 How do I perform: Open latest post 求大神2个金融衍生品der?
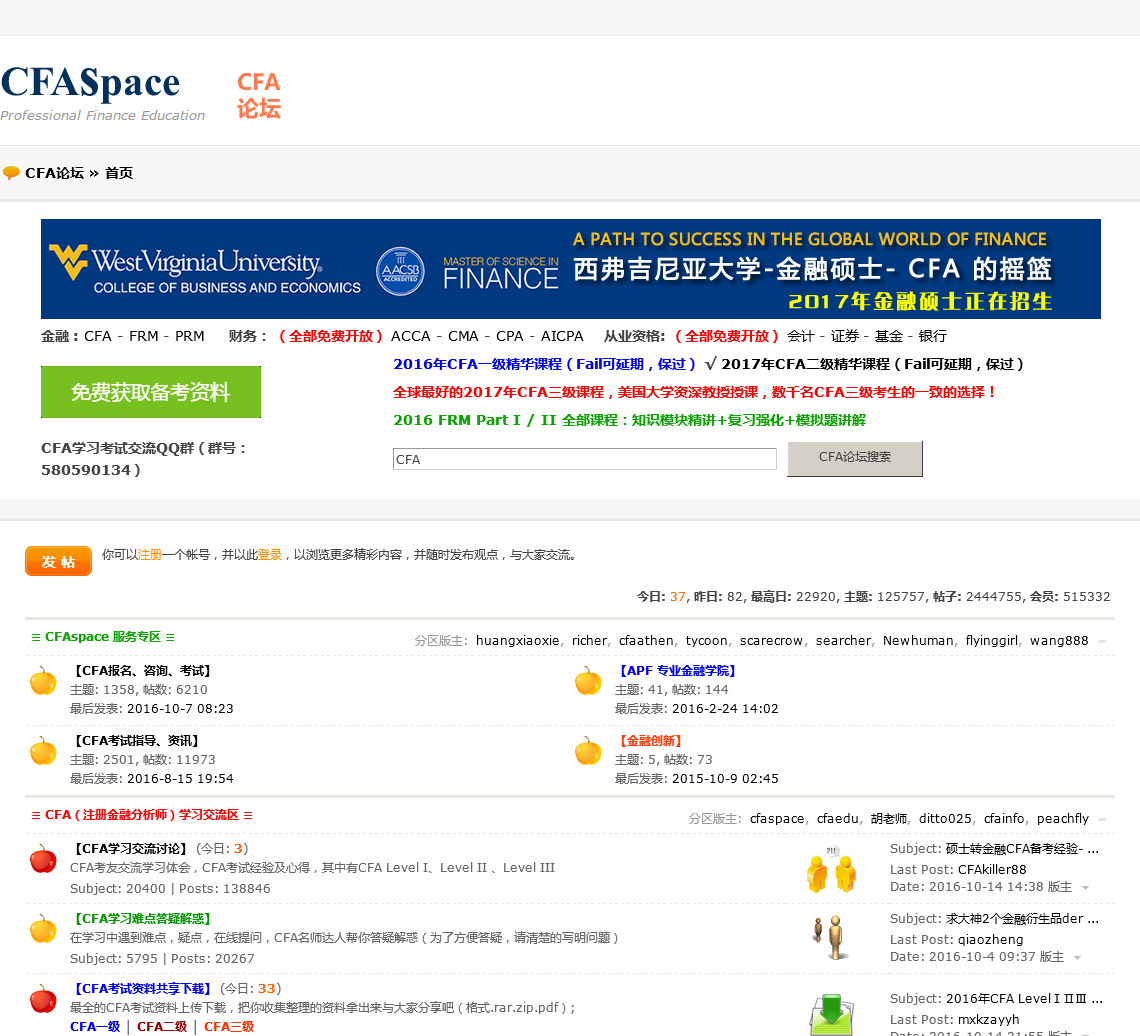[1022, 919]
